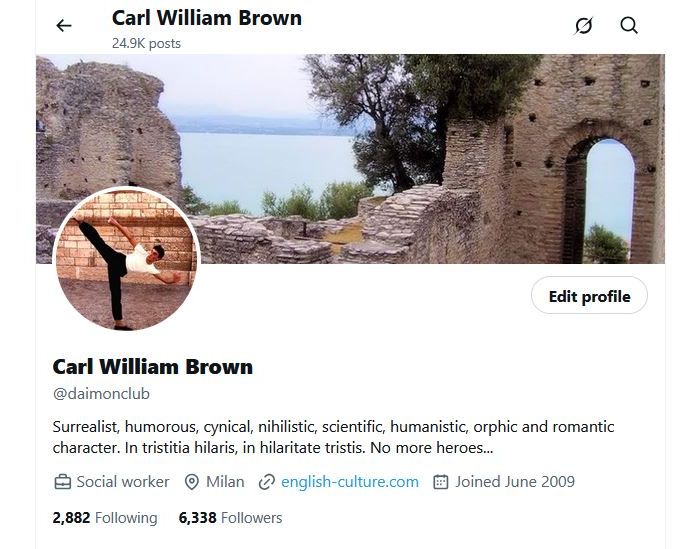696x549 pixels.
Task: Click the Edit profile button
Action: click(x=589, y=296)
